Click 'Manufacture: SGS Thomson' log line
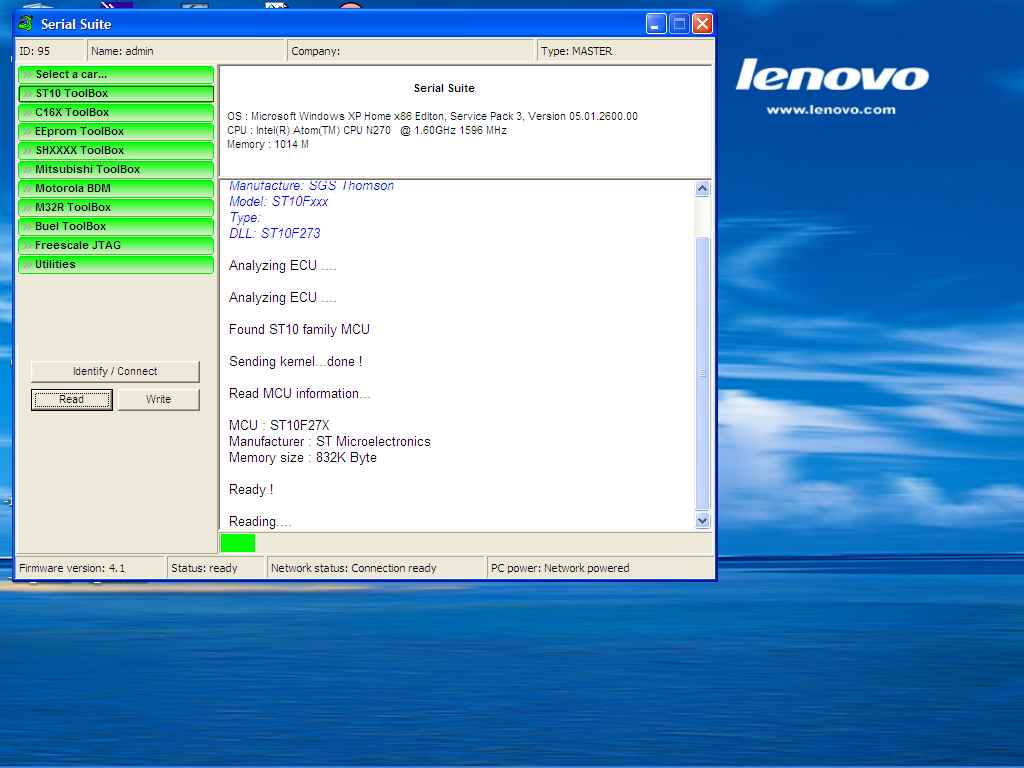Screen dimensions: 1024x768 click(312, 186)
